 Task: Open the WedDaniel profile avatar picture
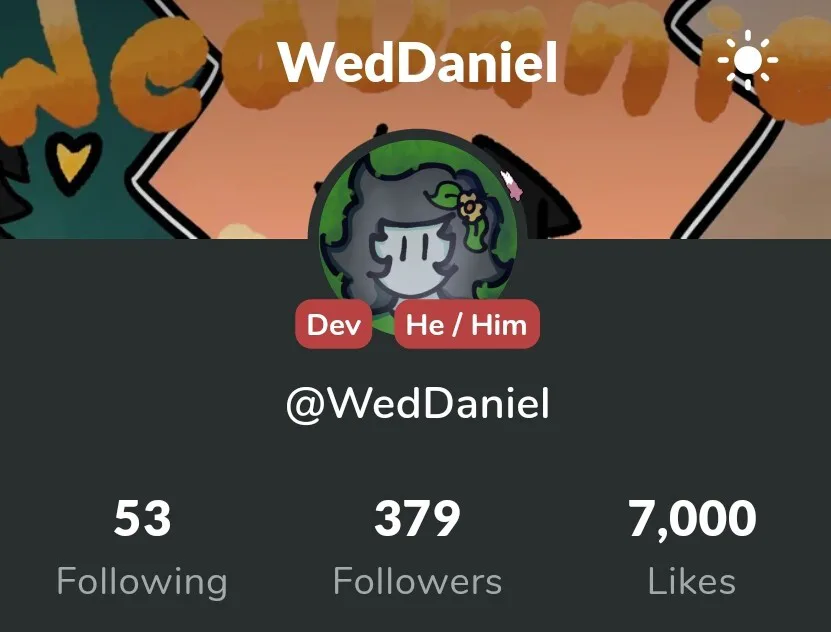click(418, 235)
